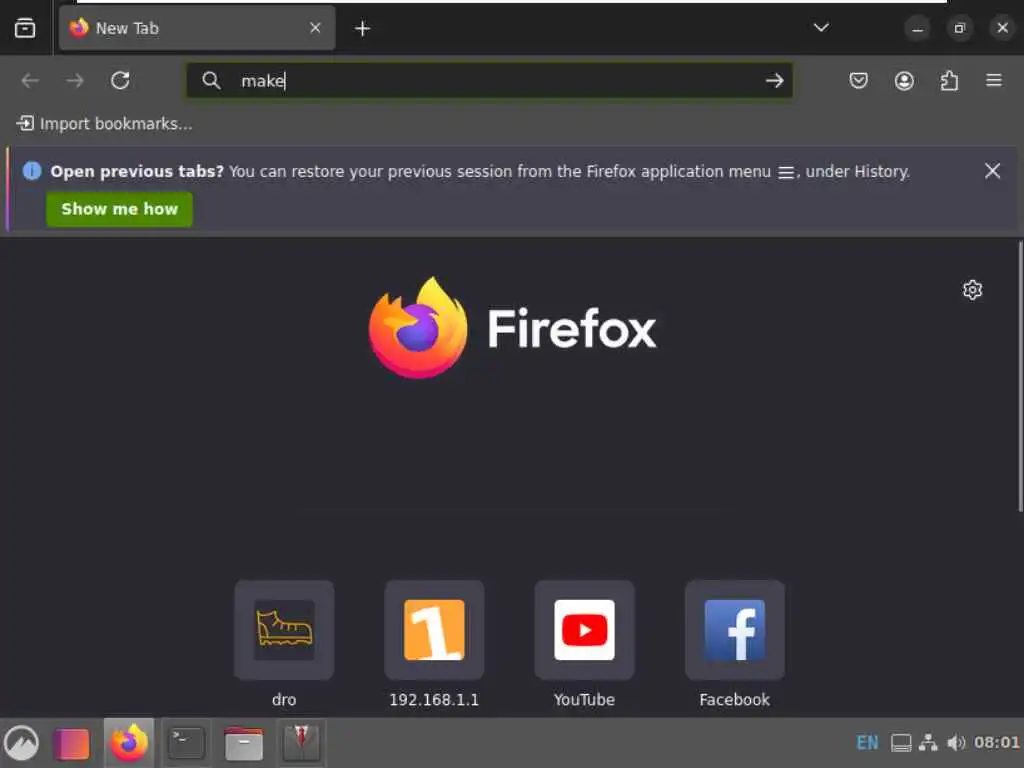This screenshot has height=768, width=1024.
Task: Click the blue info icon in notification bar
Action: click(32, 171)
